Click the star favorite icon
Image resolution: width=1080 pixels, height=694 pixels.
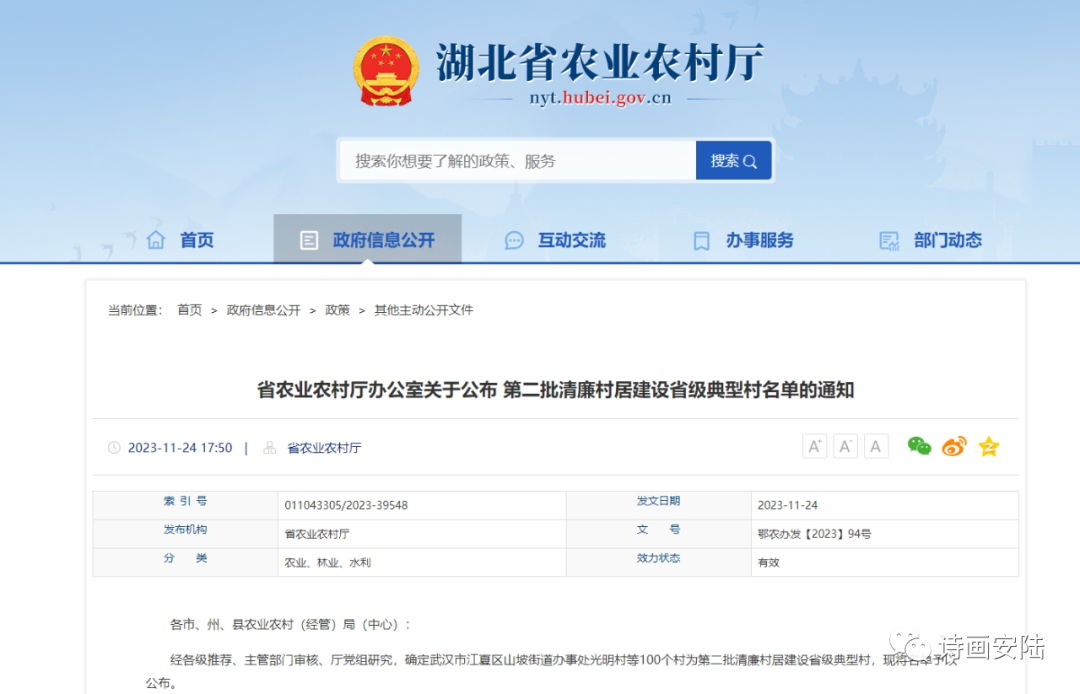[988, 446]
